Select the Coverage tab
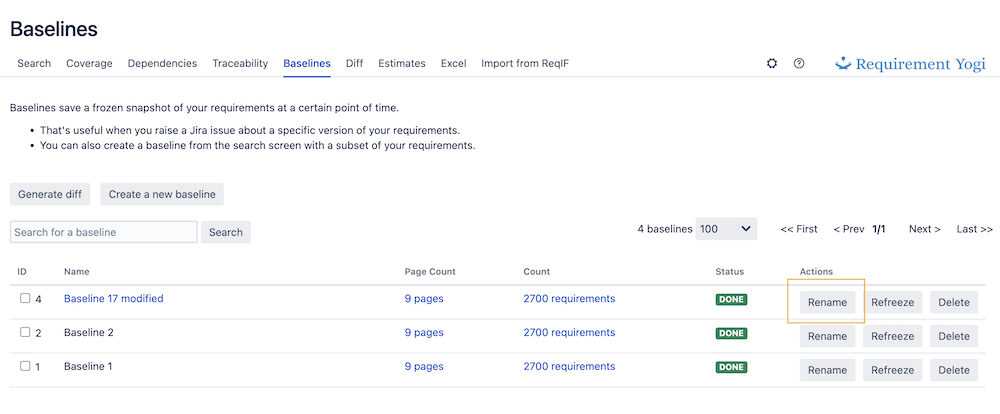1000x414 pixels. [x=89, y=64]
